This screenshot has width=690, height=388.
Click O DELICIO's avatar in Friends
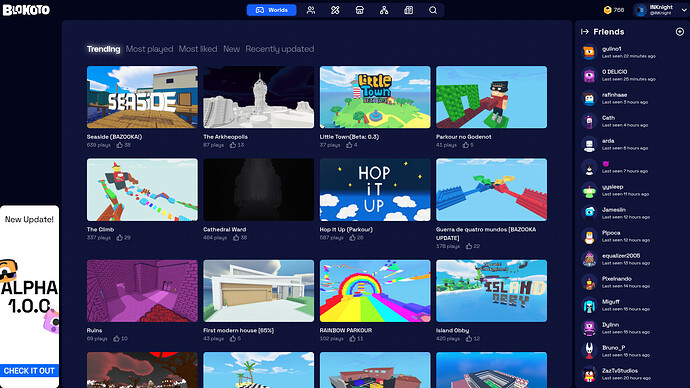click(x=589, y=75)
